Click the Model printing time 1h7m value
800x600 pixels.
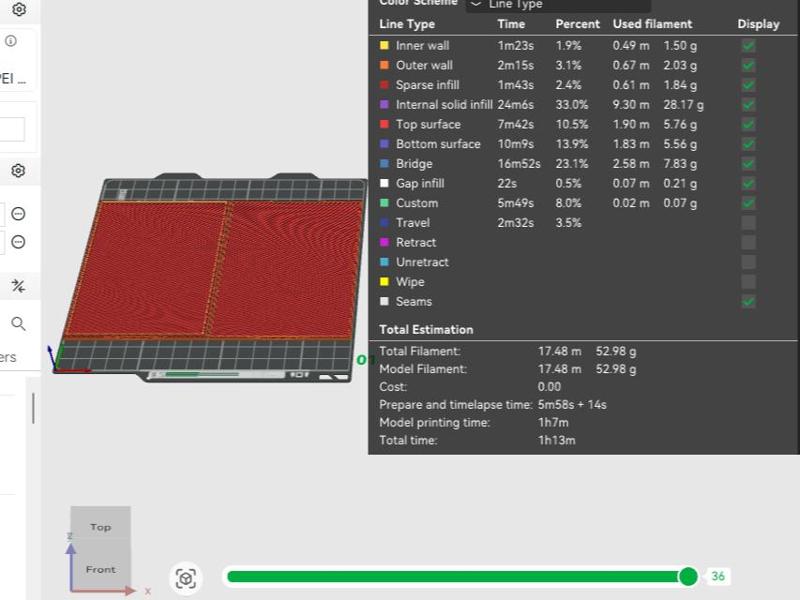pyautogui.click(x=553, y=422)
